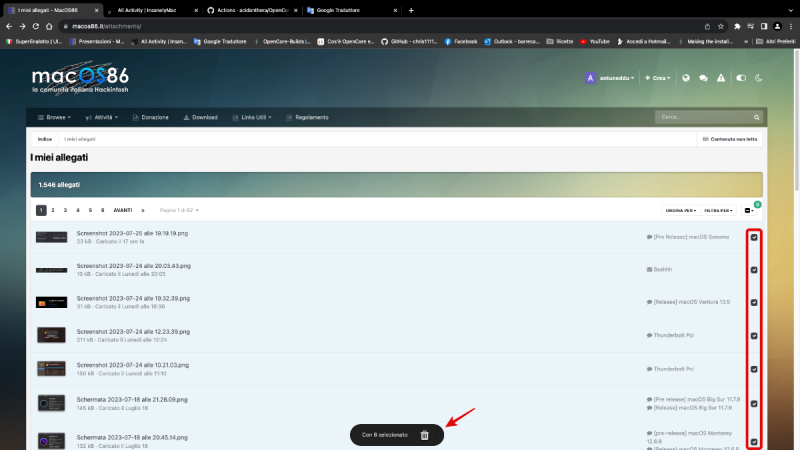
Task: Open a new browser tab
Action: [411, 10]
